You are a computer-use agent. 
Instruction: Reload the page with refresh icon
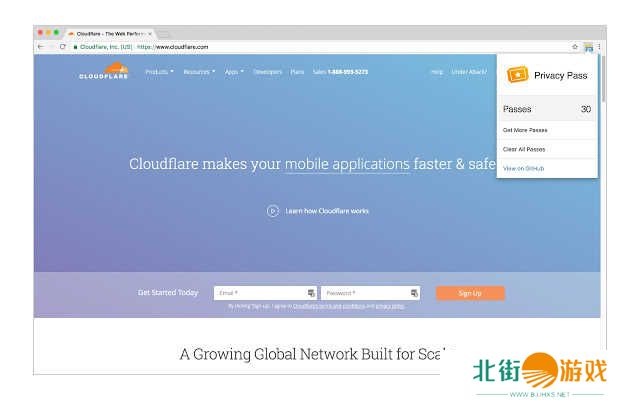pos(63,47)
